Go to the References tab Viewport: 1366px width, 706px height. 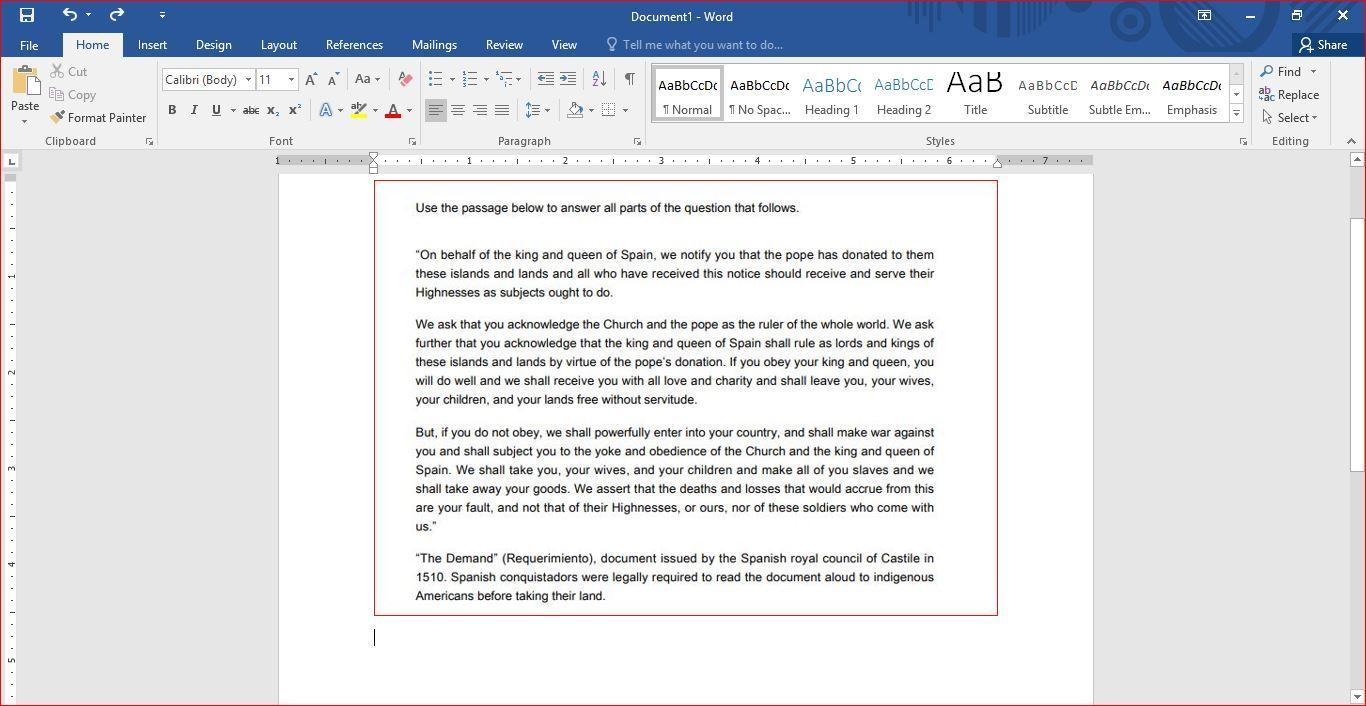354,45
